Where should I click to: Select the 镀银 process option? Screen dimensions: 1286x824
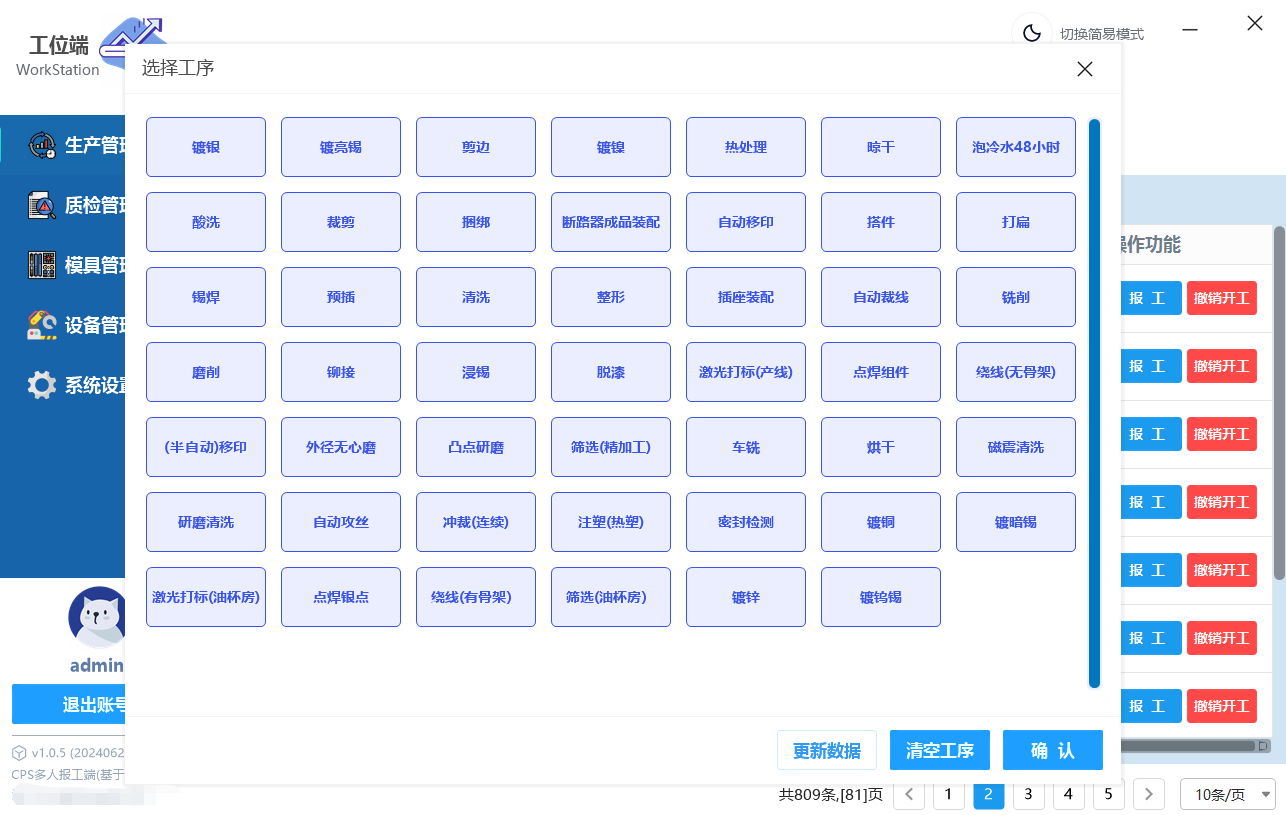tap(206, 147)
